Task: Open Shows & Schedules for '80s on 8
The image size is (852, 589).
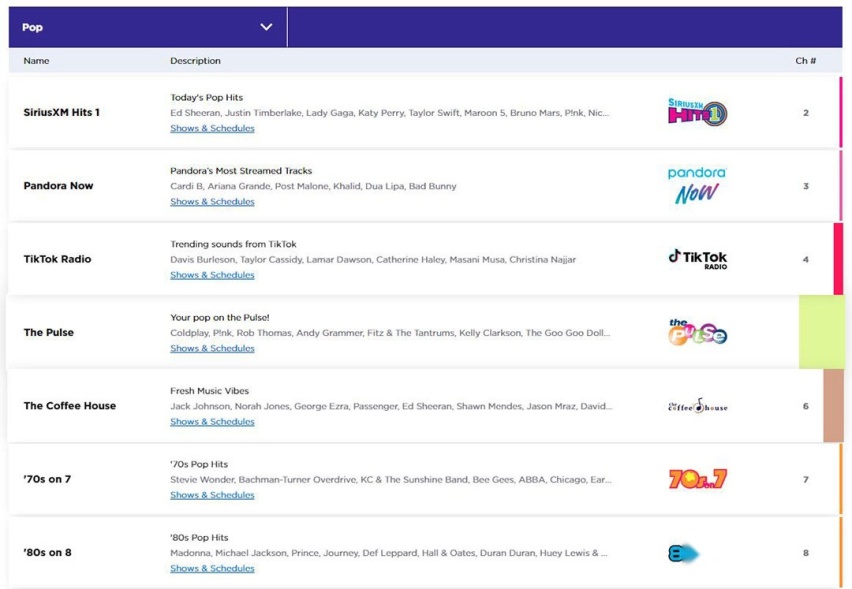Action: [x=212, y=568]
